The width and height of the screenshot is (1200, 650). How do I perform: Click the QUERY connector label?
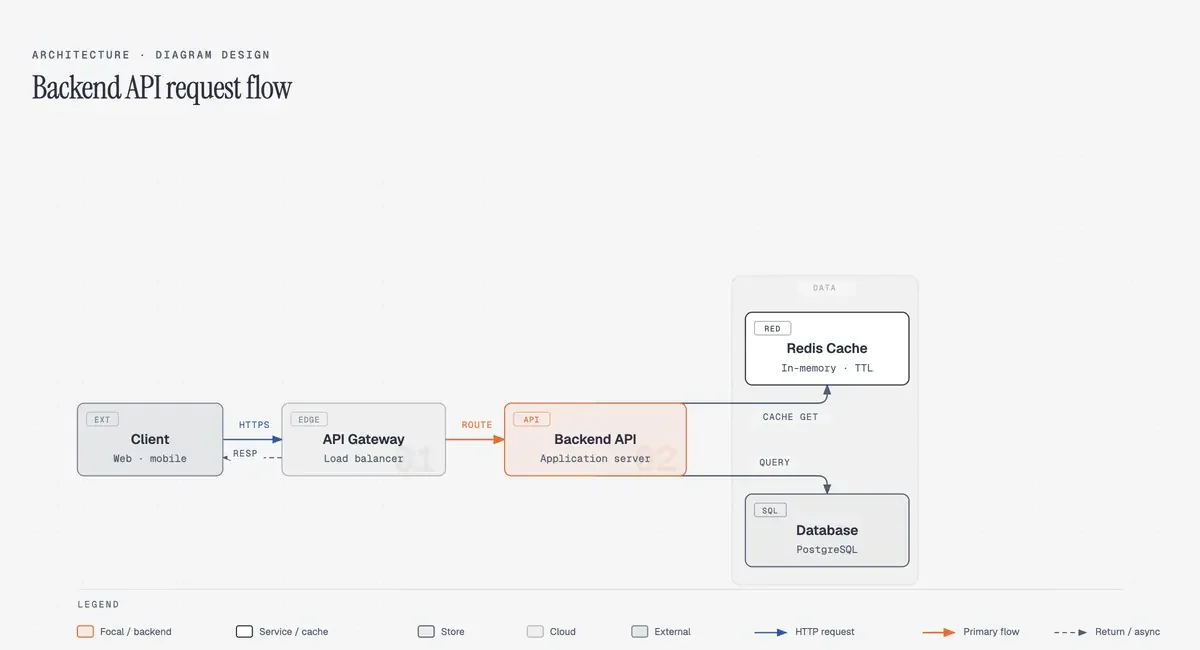click(x=774, y=462)
